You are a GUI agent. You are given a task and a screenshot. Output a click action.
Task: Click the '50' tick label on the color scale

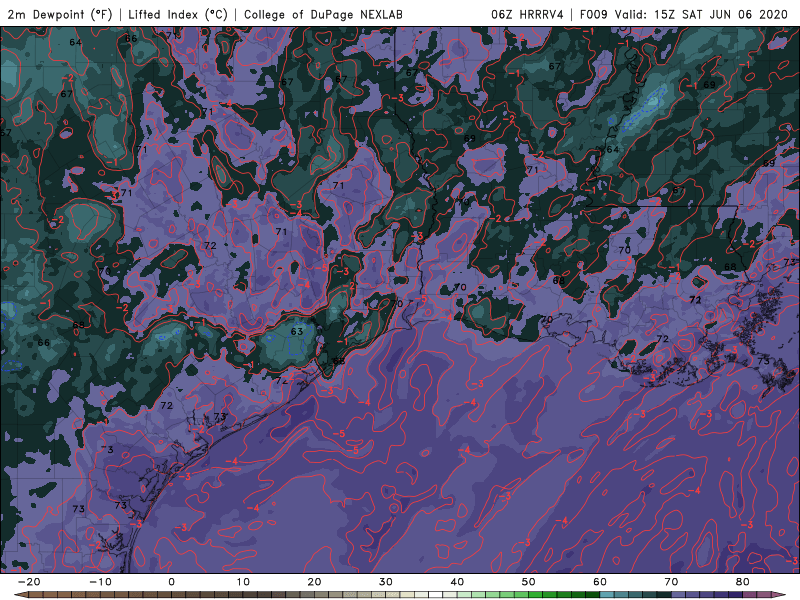tap(529, 582)
